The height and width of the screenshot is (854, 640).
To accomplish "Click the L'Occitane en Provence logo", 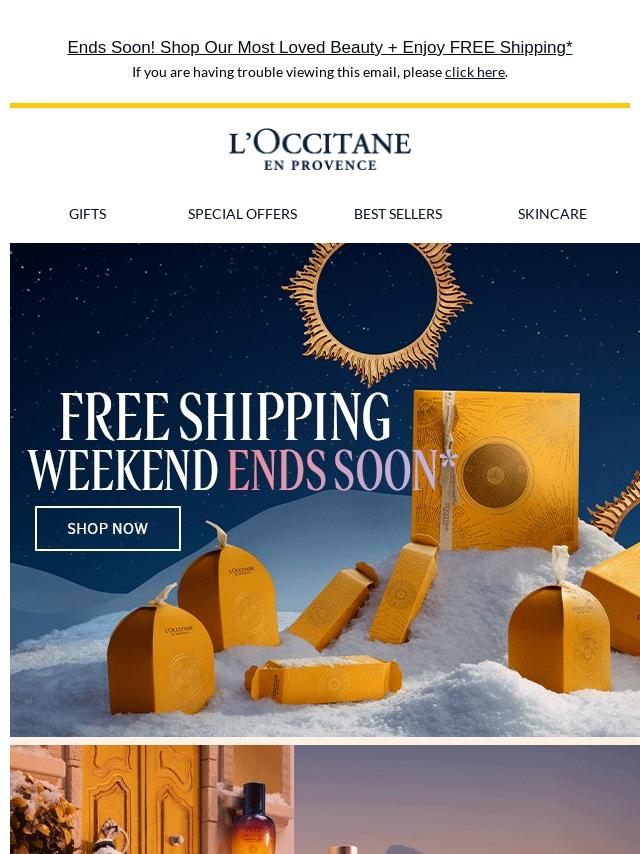I will tap(320, 150).
